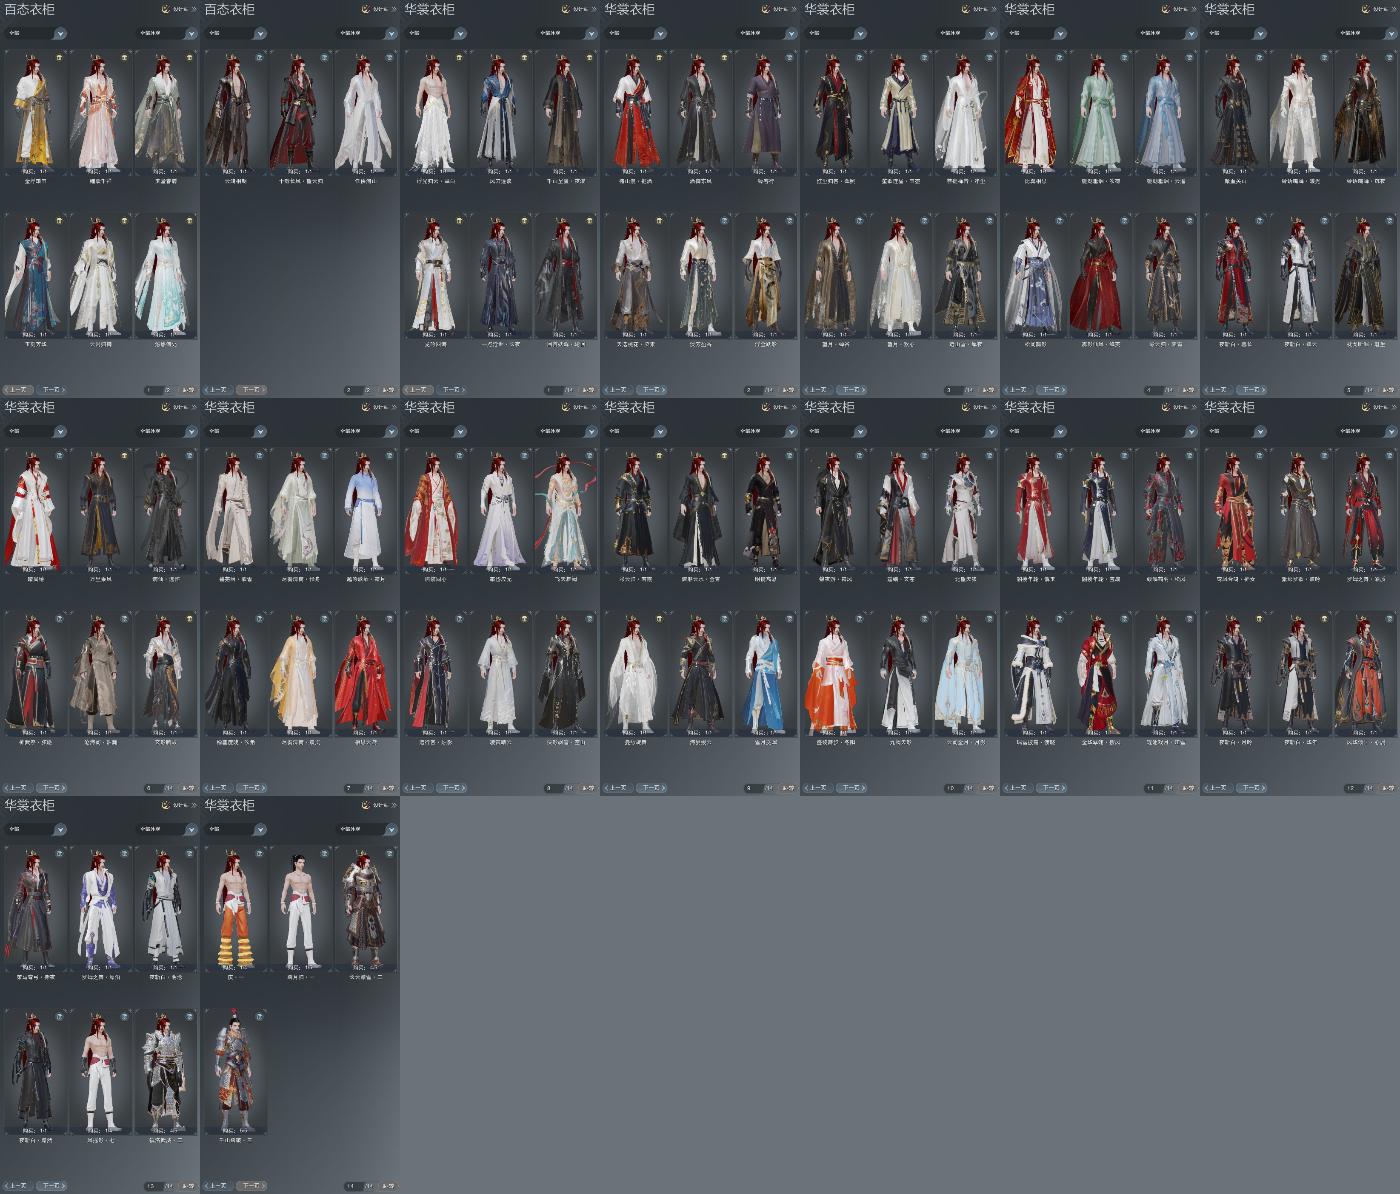Image resolution: width=1400 pixels, height=1194 pixels.
Task: Click badge icon on the orange-and-white winter robe card
Action: 859,617
